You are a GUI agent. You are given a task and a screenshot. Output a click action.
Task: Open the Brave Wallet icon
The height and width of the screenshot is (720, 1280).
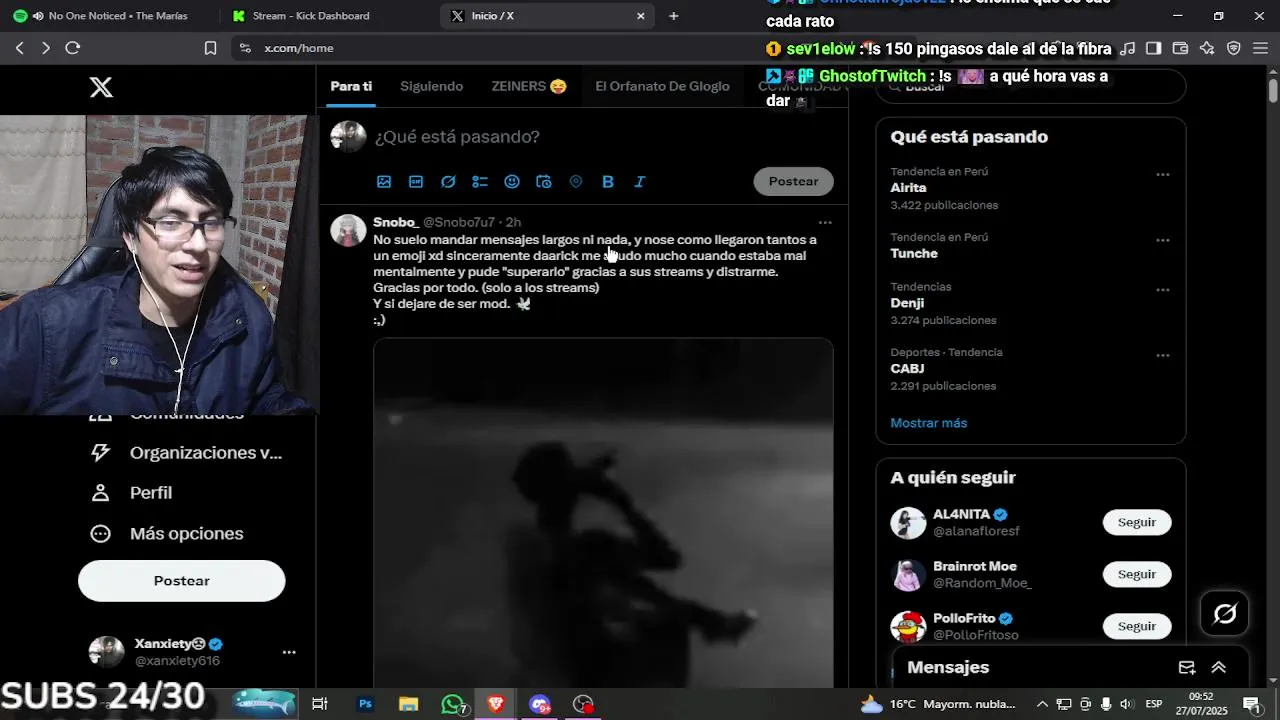point(1180,48)
